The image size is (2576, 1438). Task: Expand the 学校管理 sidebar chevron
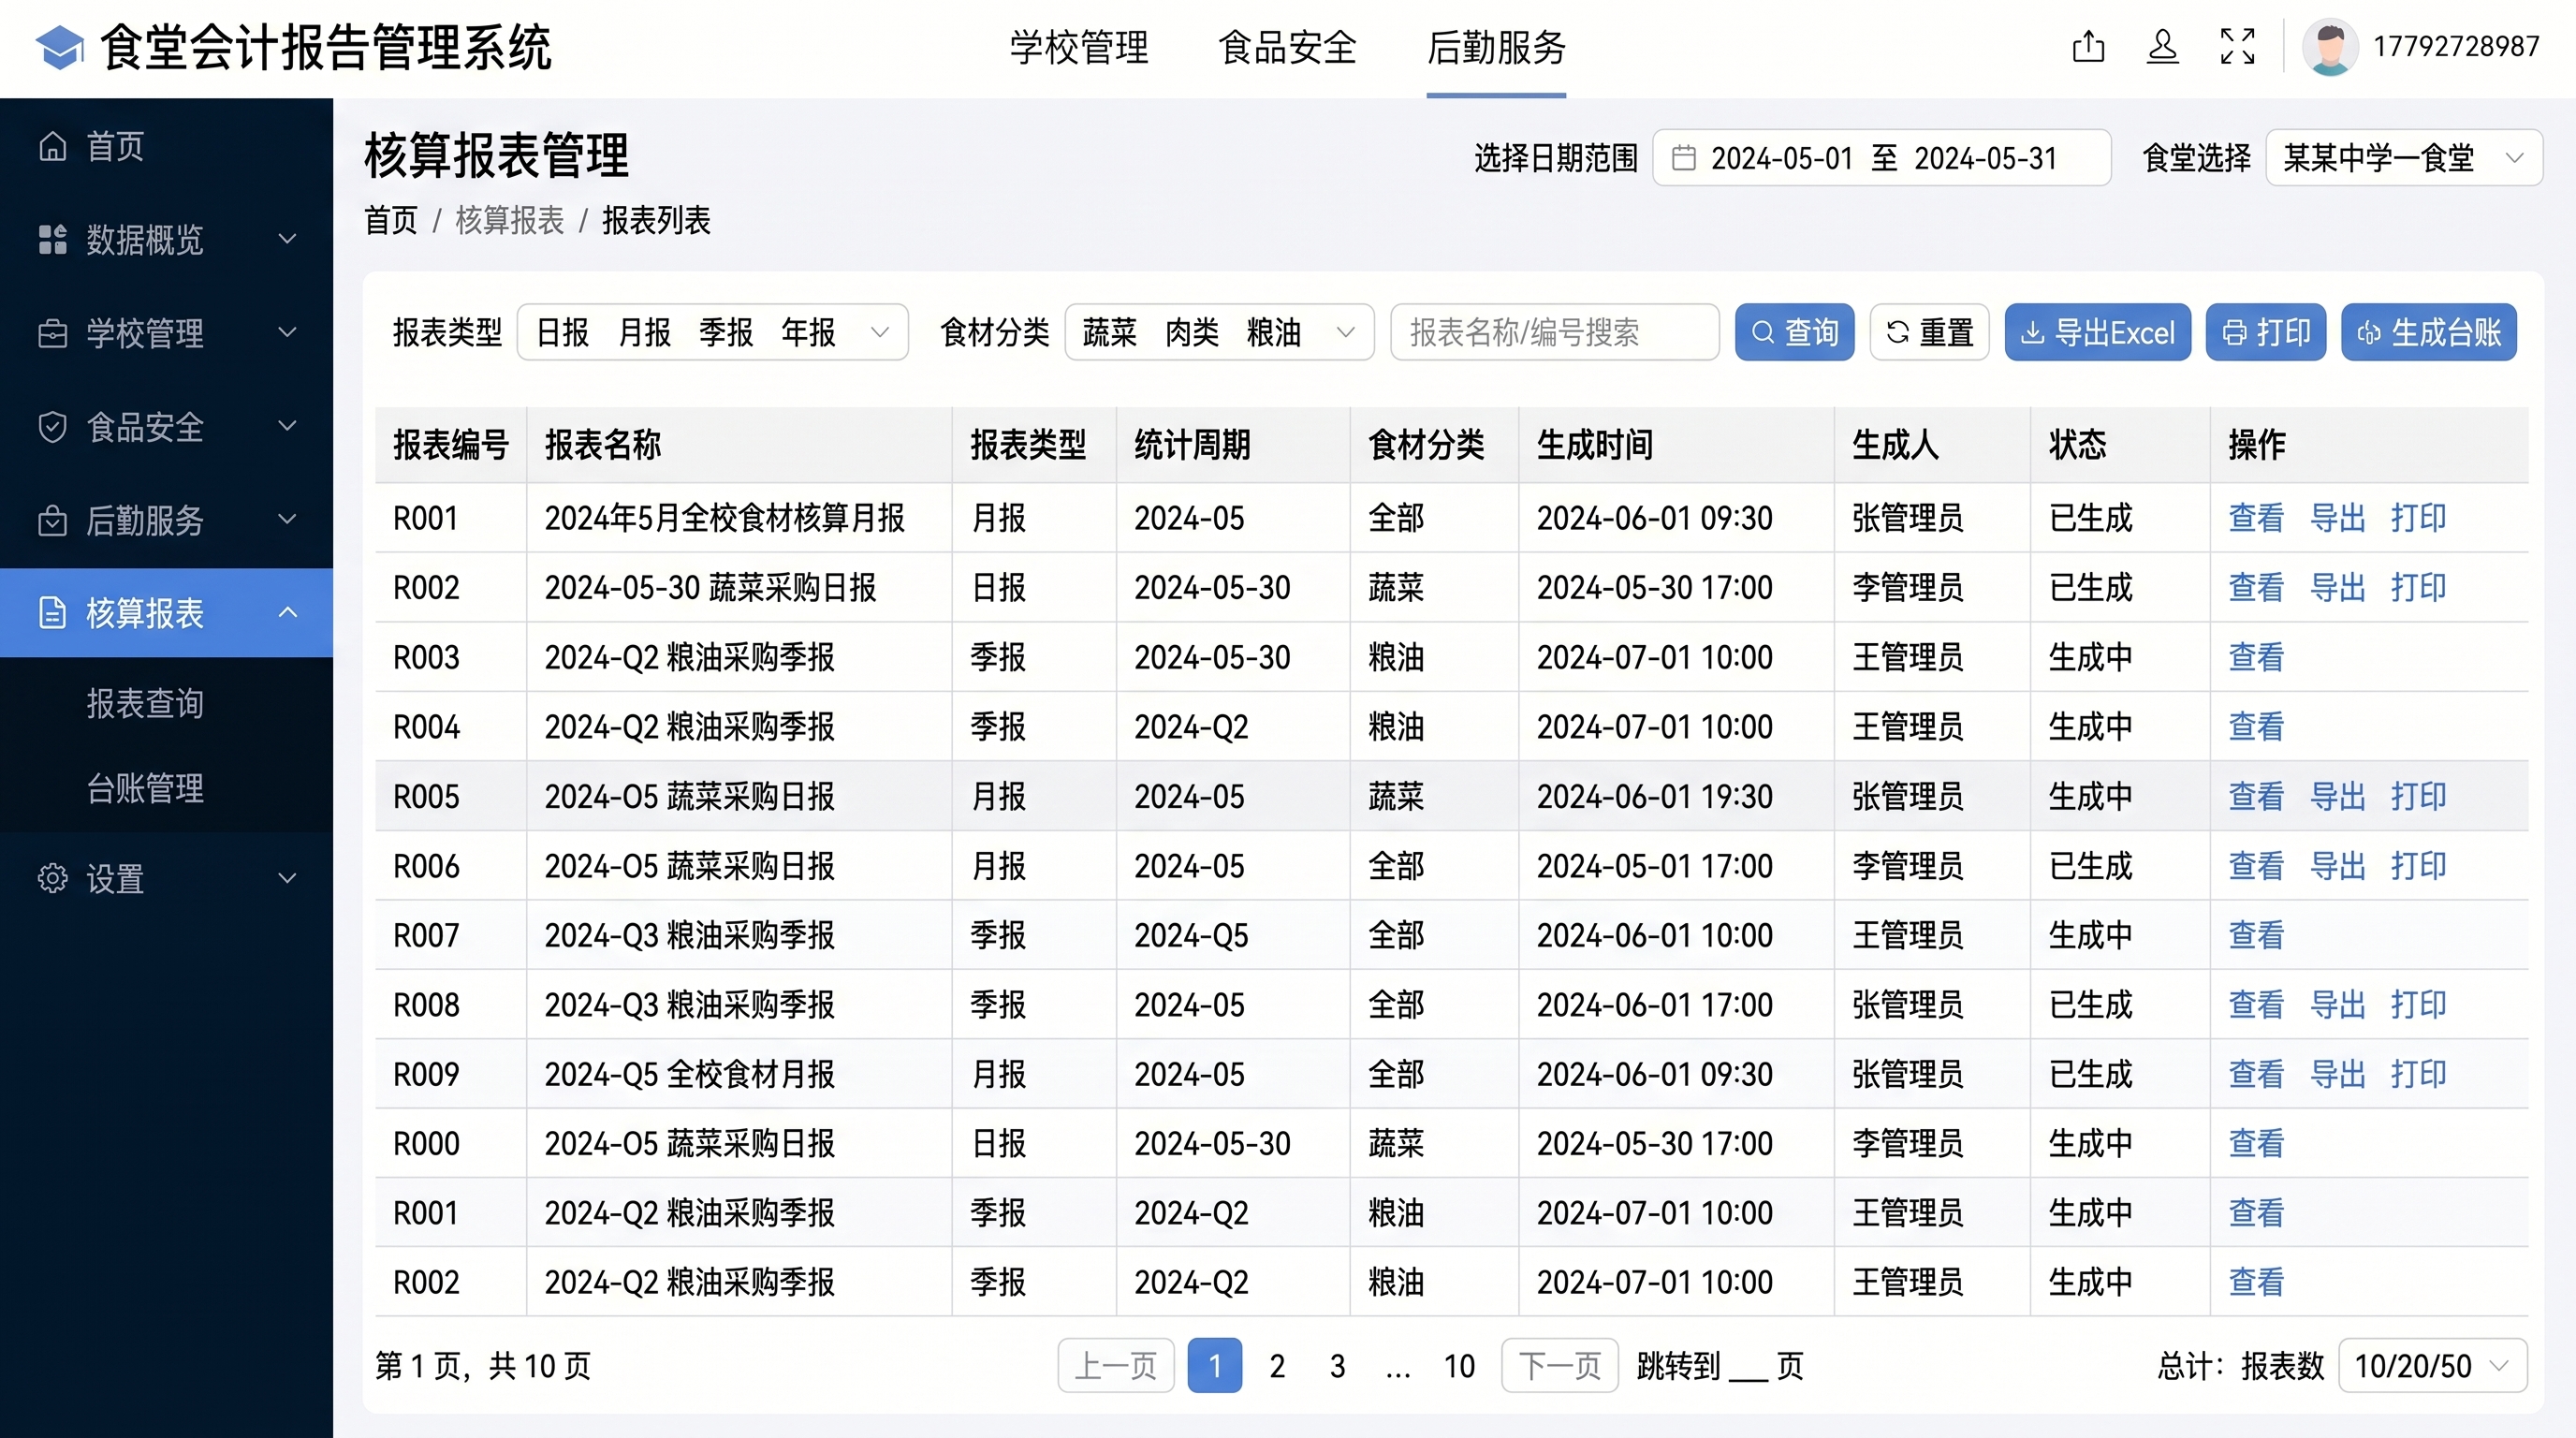tap(287, 333)
